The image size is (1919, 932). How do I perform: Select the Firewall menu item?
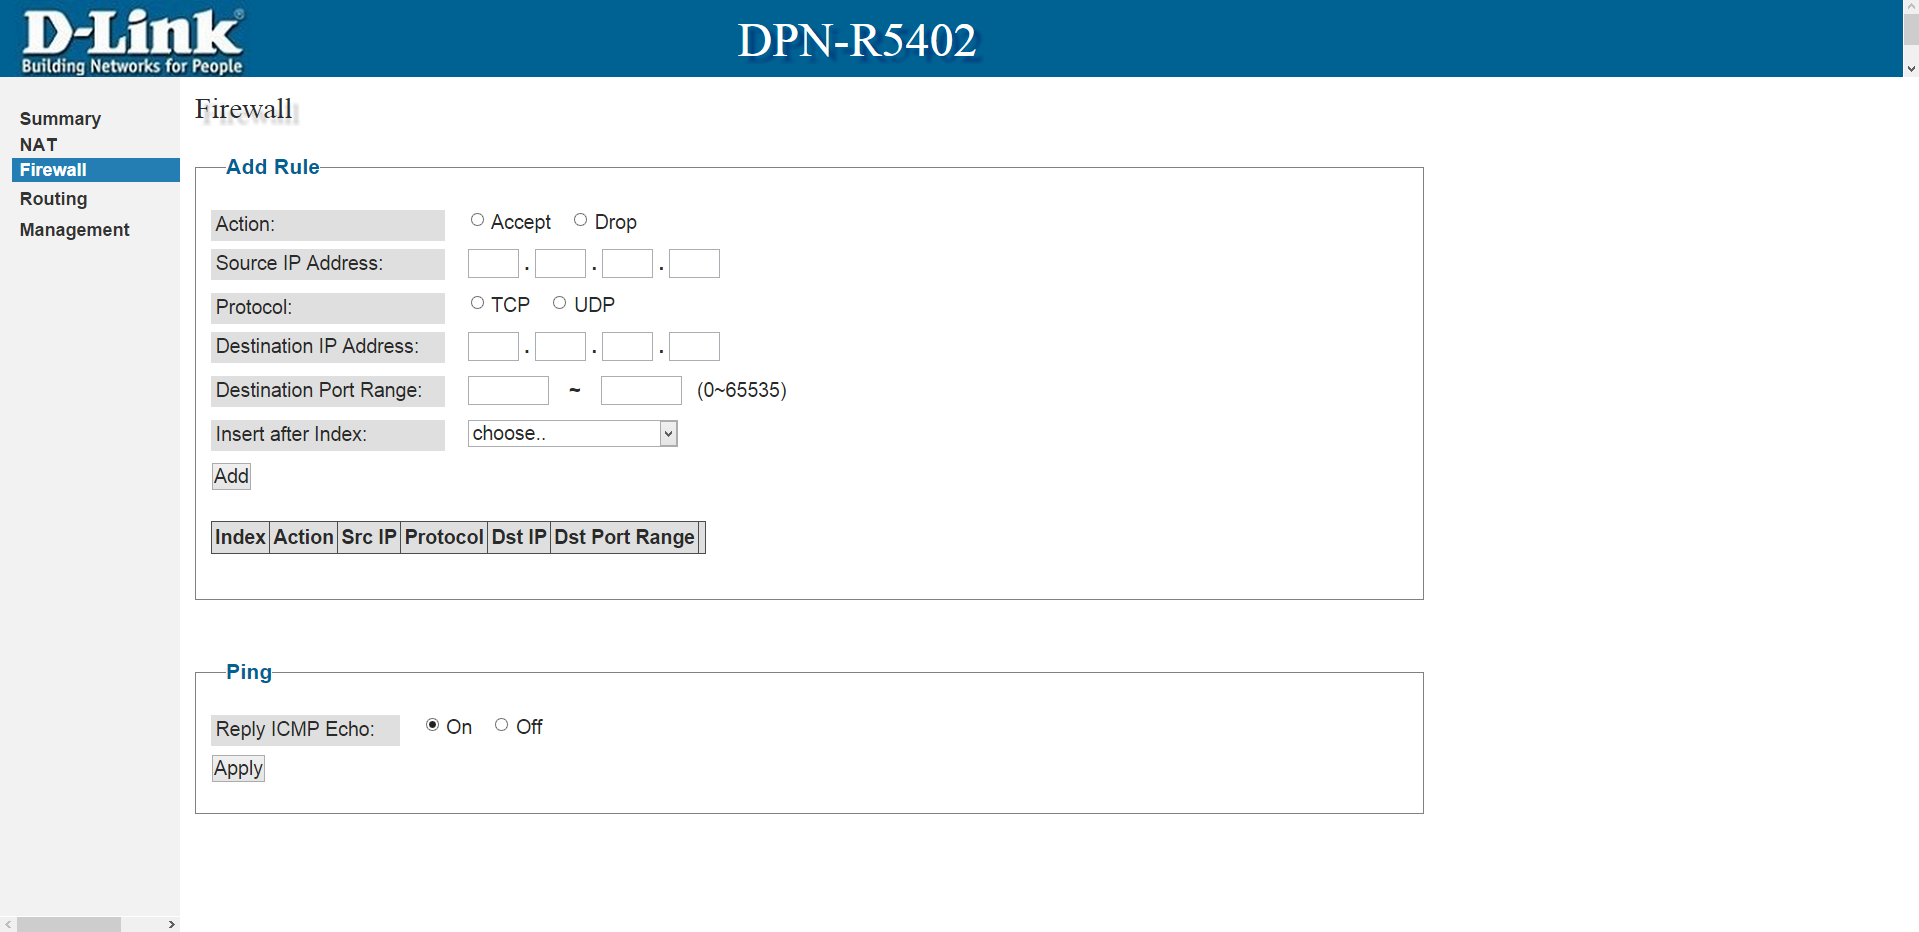pos(96,170)
